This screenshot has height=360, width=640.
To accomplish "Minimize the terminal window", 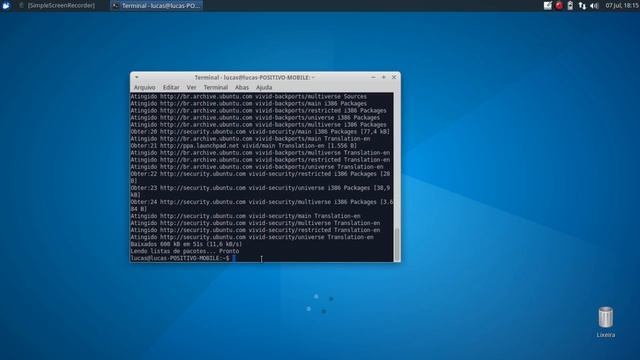I will [x=373, y=77].
